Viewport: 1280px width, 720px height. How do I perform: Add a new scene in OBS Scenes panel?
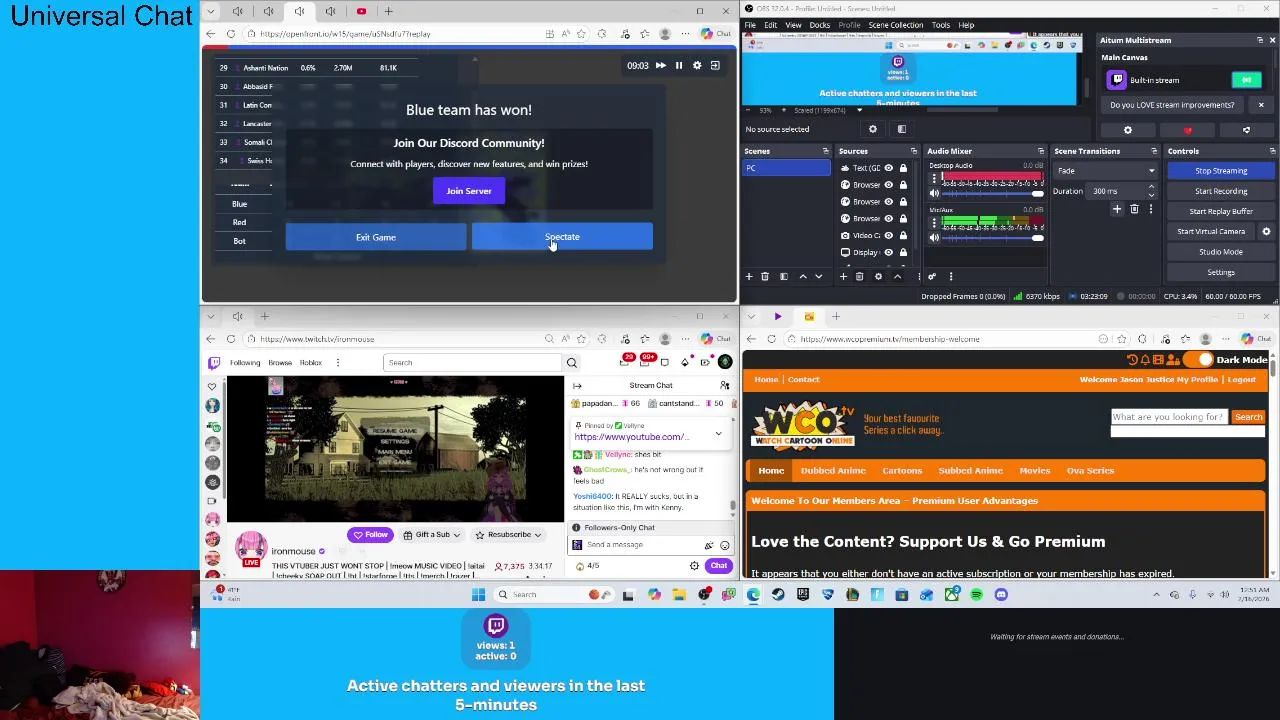(749, 276)
